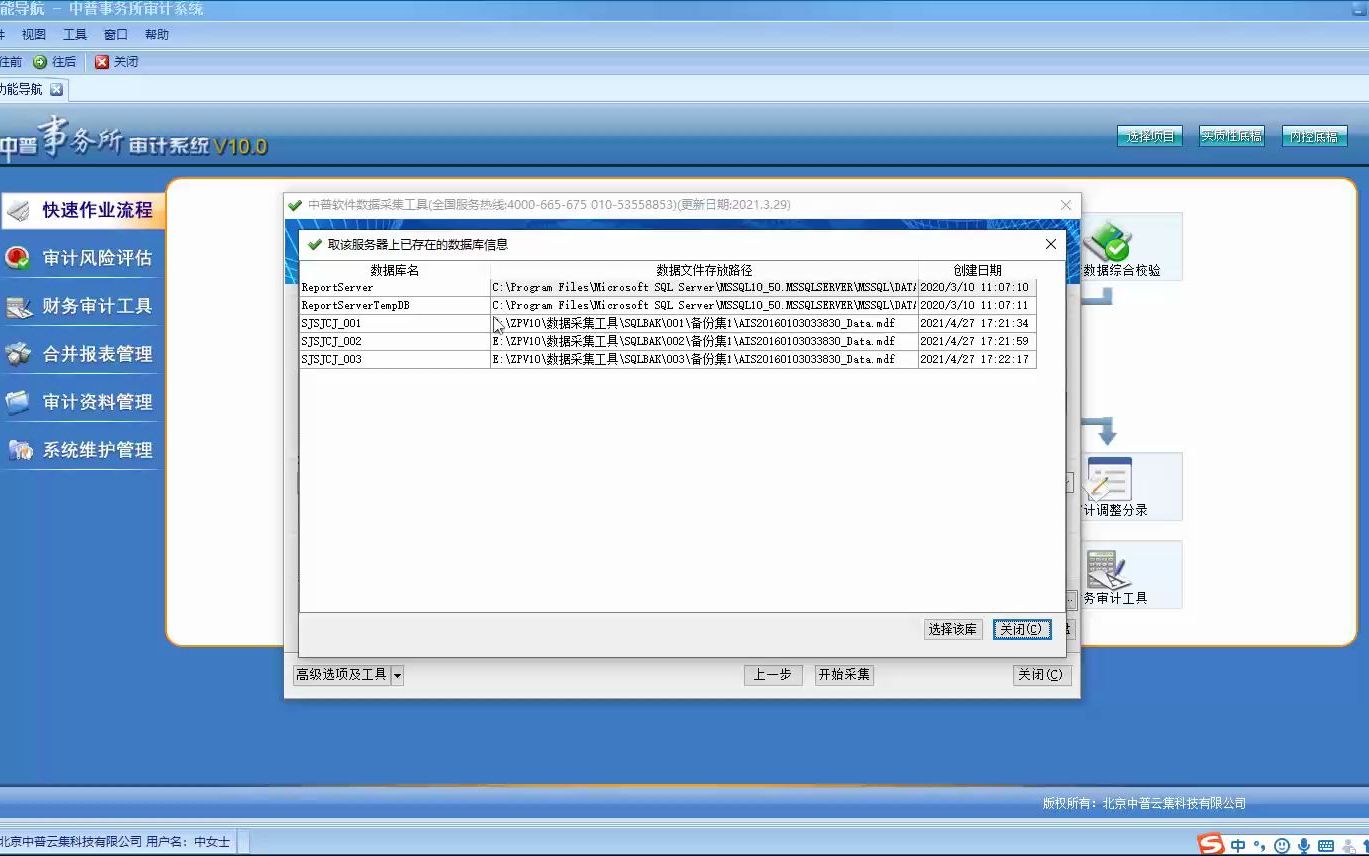Select 审计风险评估 in the left sidebar
This screenshot has width=1369, height=856.
coord(83,258)
